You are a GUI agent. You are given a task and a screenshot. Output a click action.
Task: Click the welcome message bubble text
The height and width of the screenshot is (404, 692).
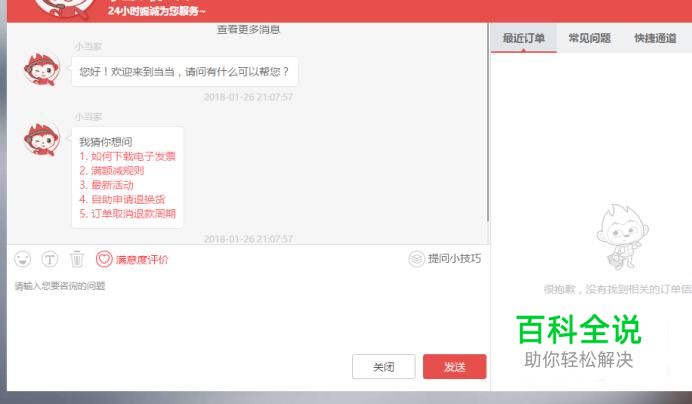[x=184, y=72]
